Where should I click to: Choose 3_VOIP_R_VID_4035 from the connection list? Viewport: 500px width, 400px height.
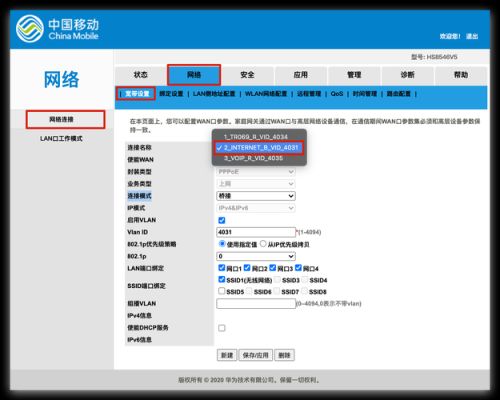(x=253, y=158)
